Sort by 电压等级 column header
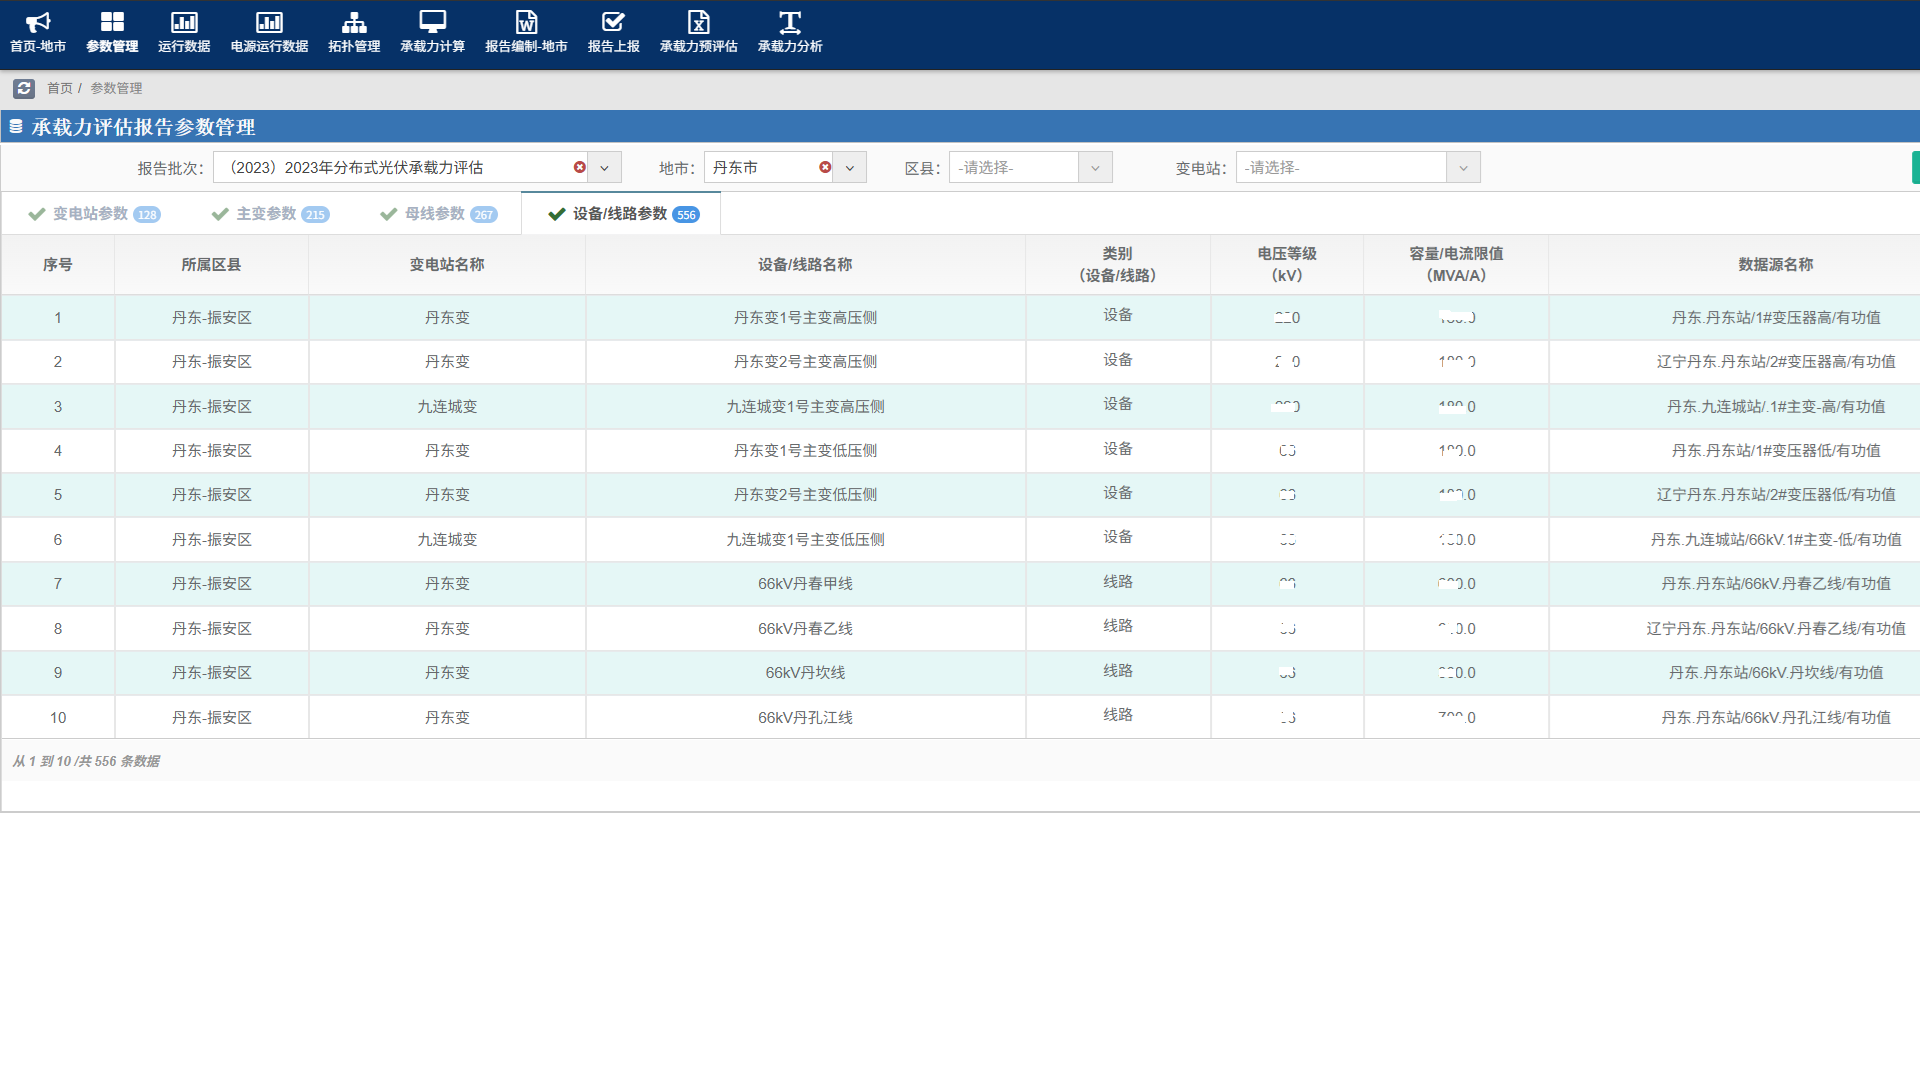This screenshot has width=1920, height=1080. point(1286,264)
